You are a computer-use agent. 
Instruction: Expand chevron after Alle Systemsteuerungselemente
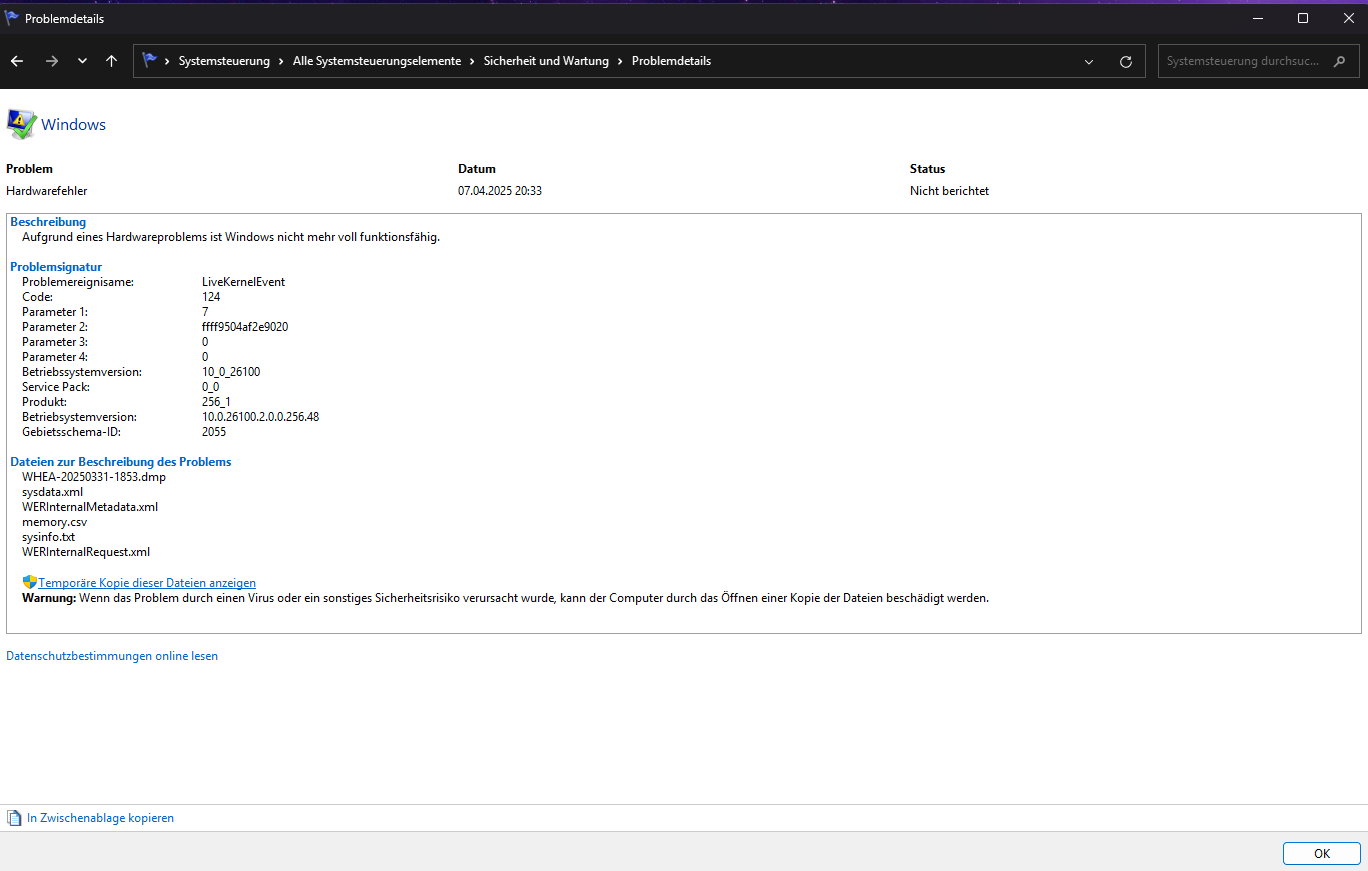pyautogui.click(x=472, y=61)
